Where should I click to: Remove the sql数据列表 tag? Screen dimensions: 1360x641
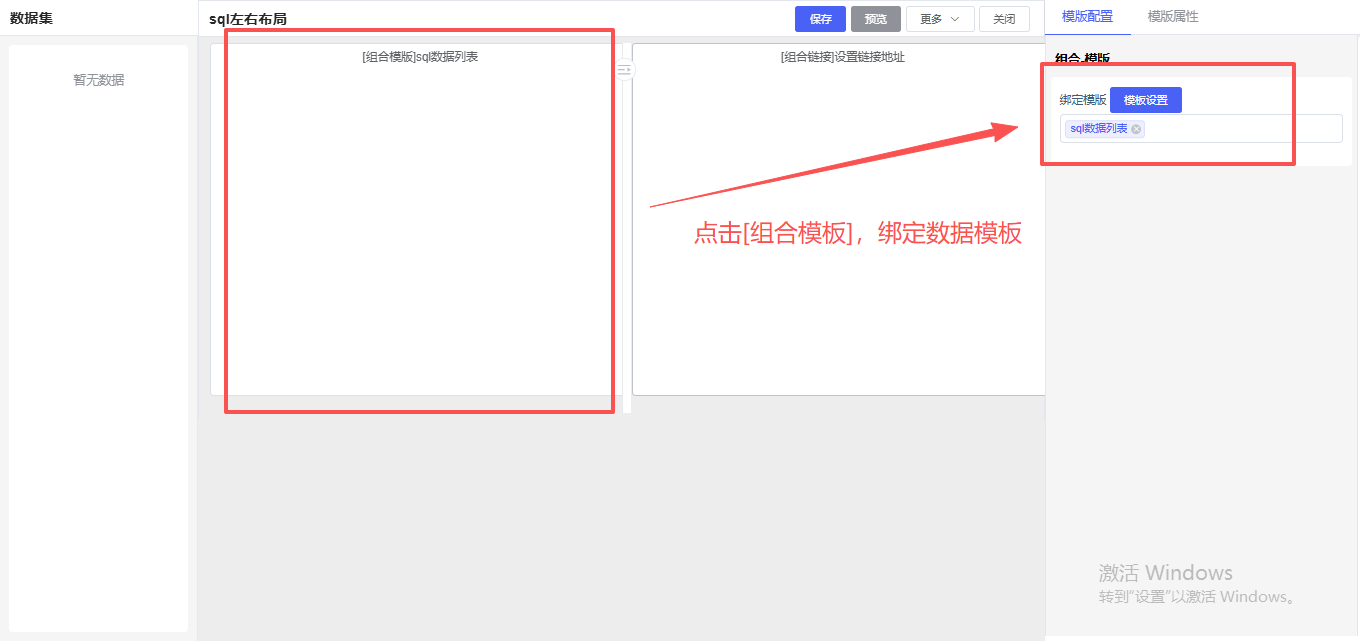(1136, 129)
